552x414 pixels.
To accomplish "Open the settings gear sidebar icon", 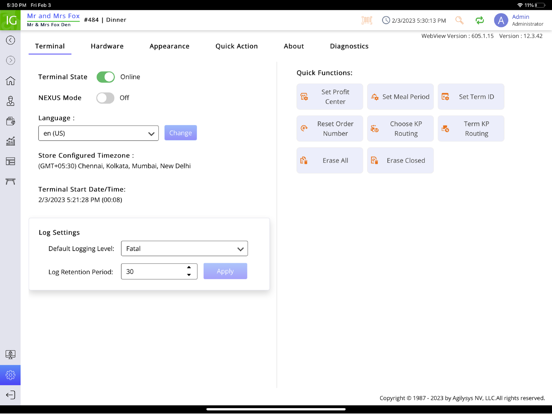I will (x=10, y=375).
